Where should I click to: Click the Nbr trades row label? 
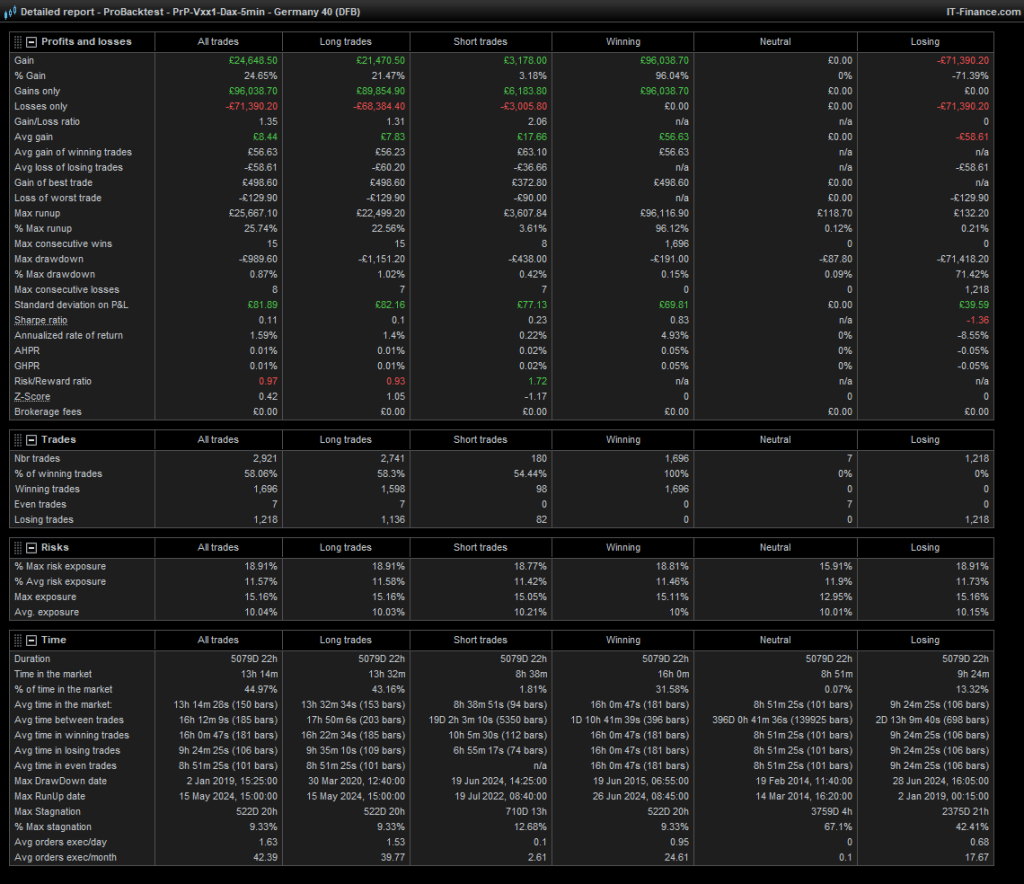click(35, 458)
